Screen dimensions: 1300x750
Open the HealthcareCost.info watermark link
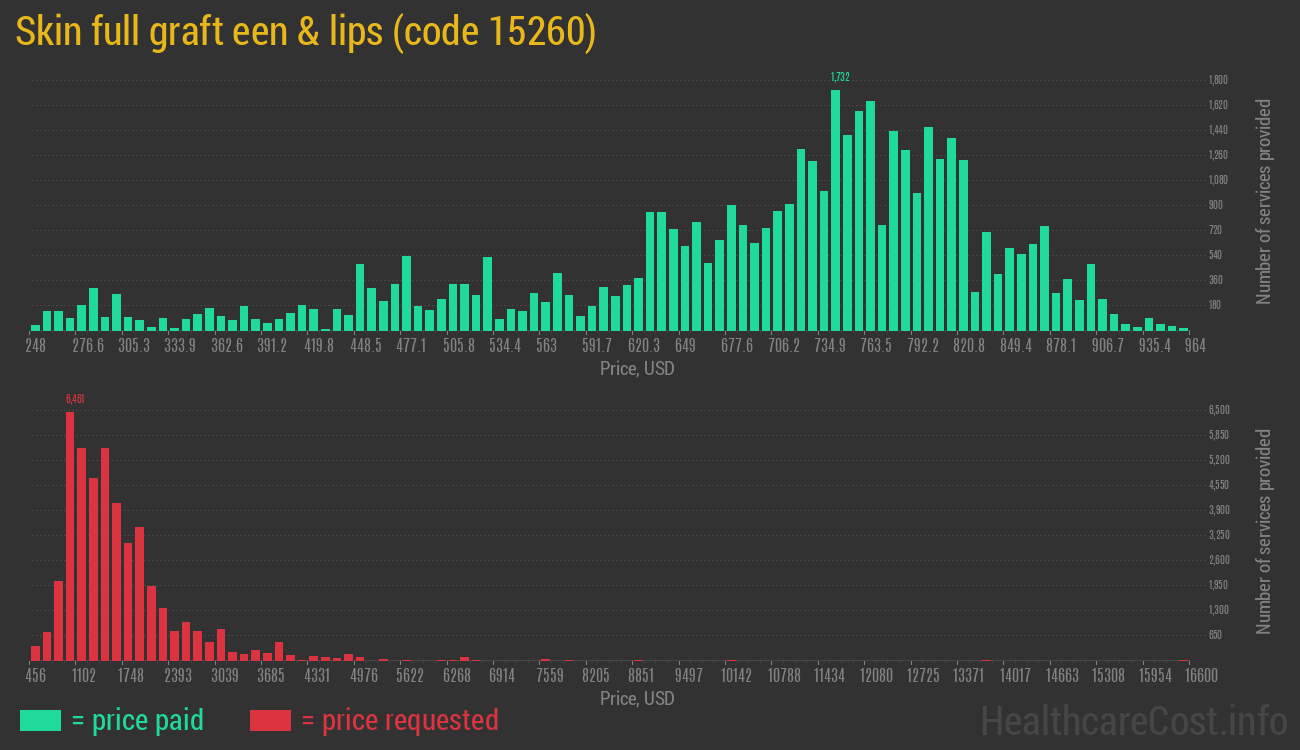[1133, 720]
